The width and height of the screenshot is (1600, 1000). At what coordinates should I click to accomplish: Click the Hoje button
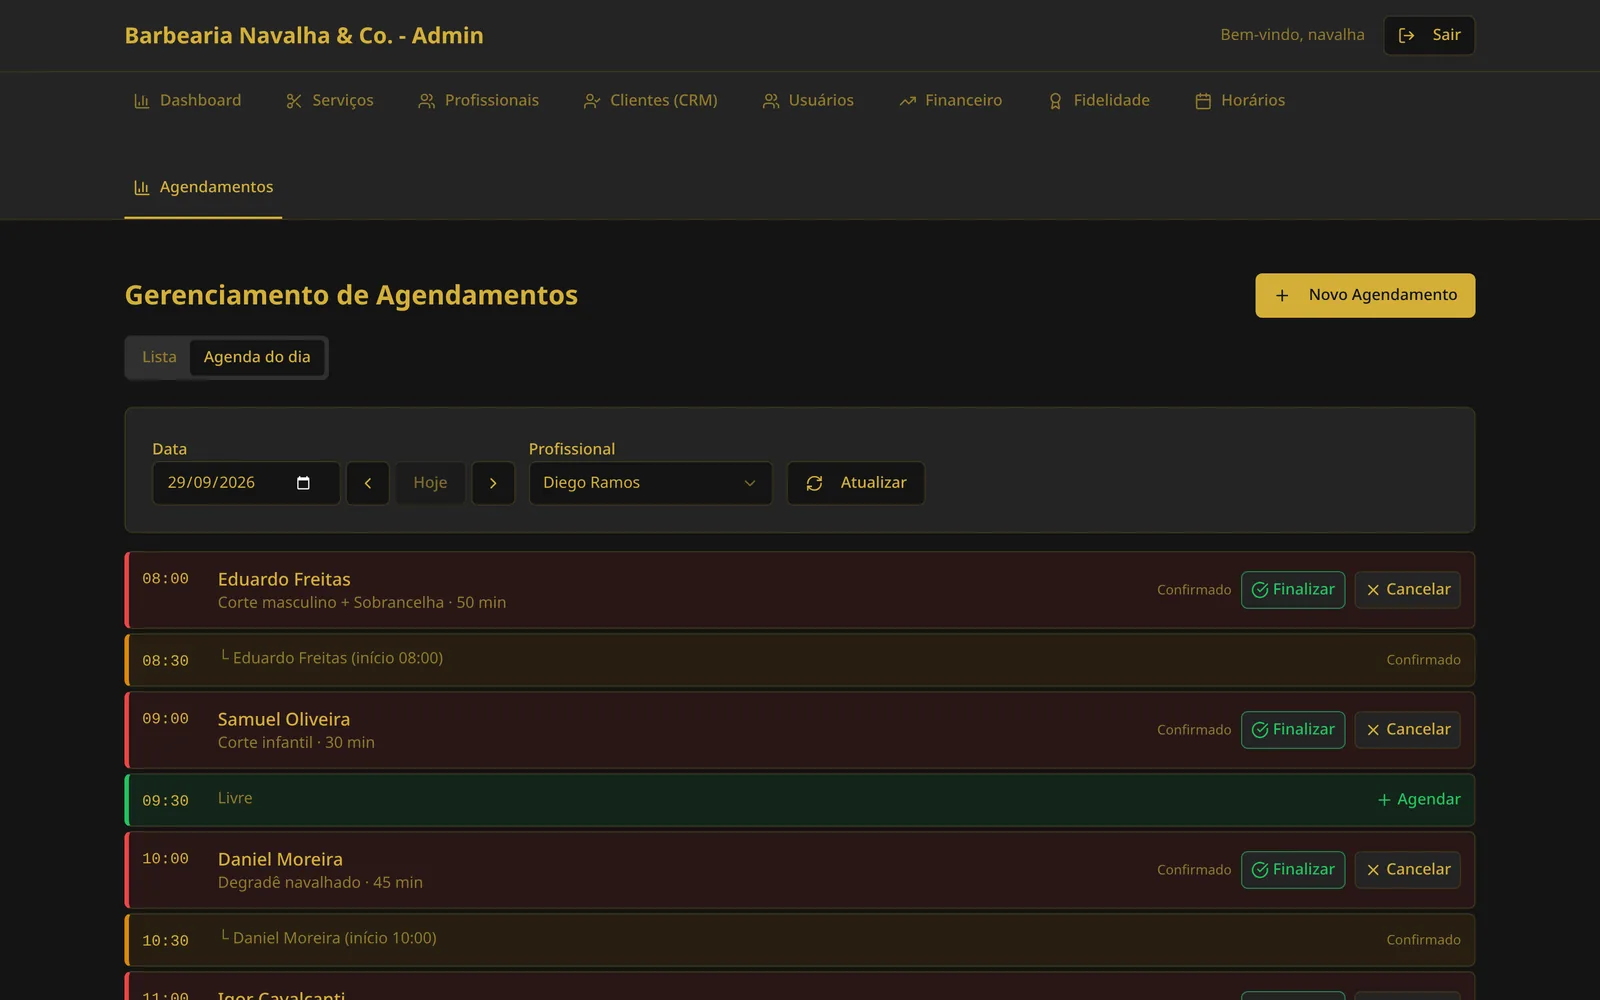(430, 483)
